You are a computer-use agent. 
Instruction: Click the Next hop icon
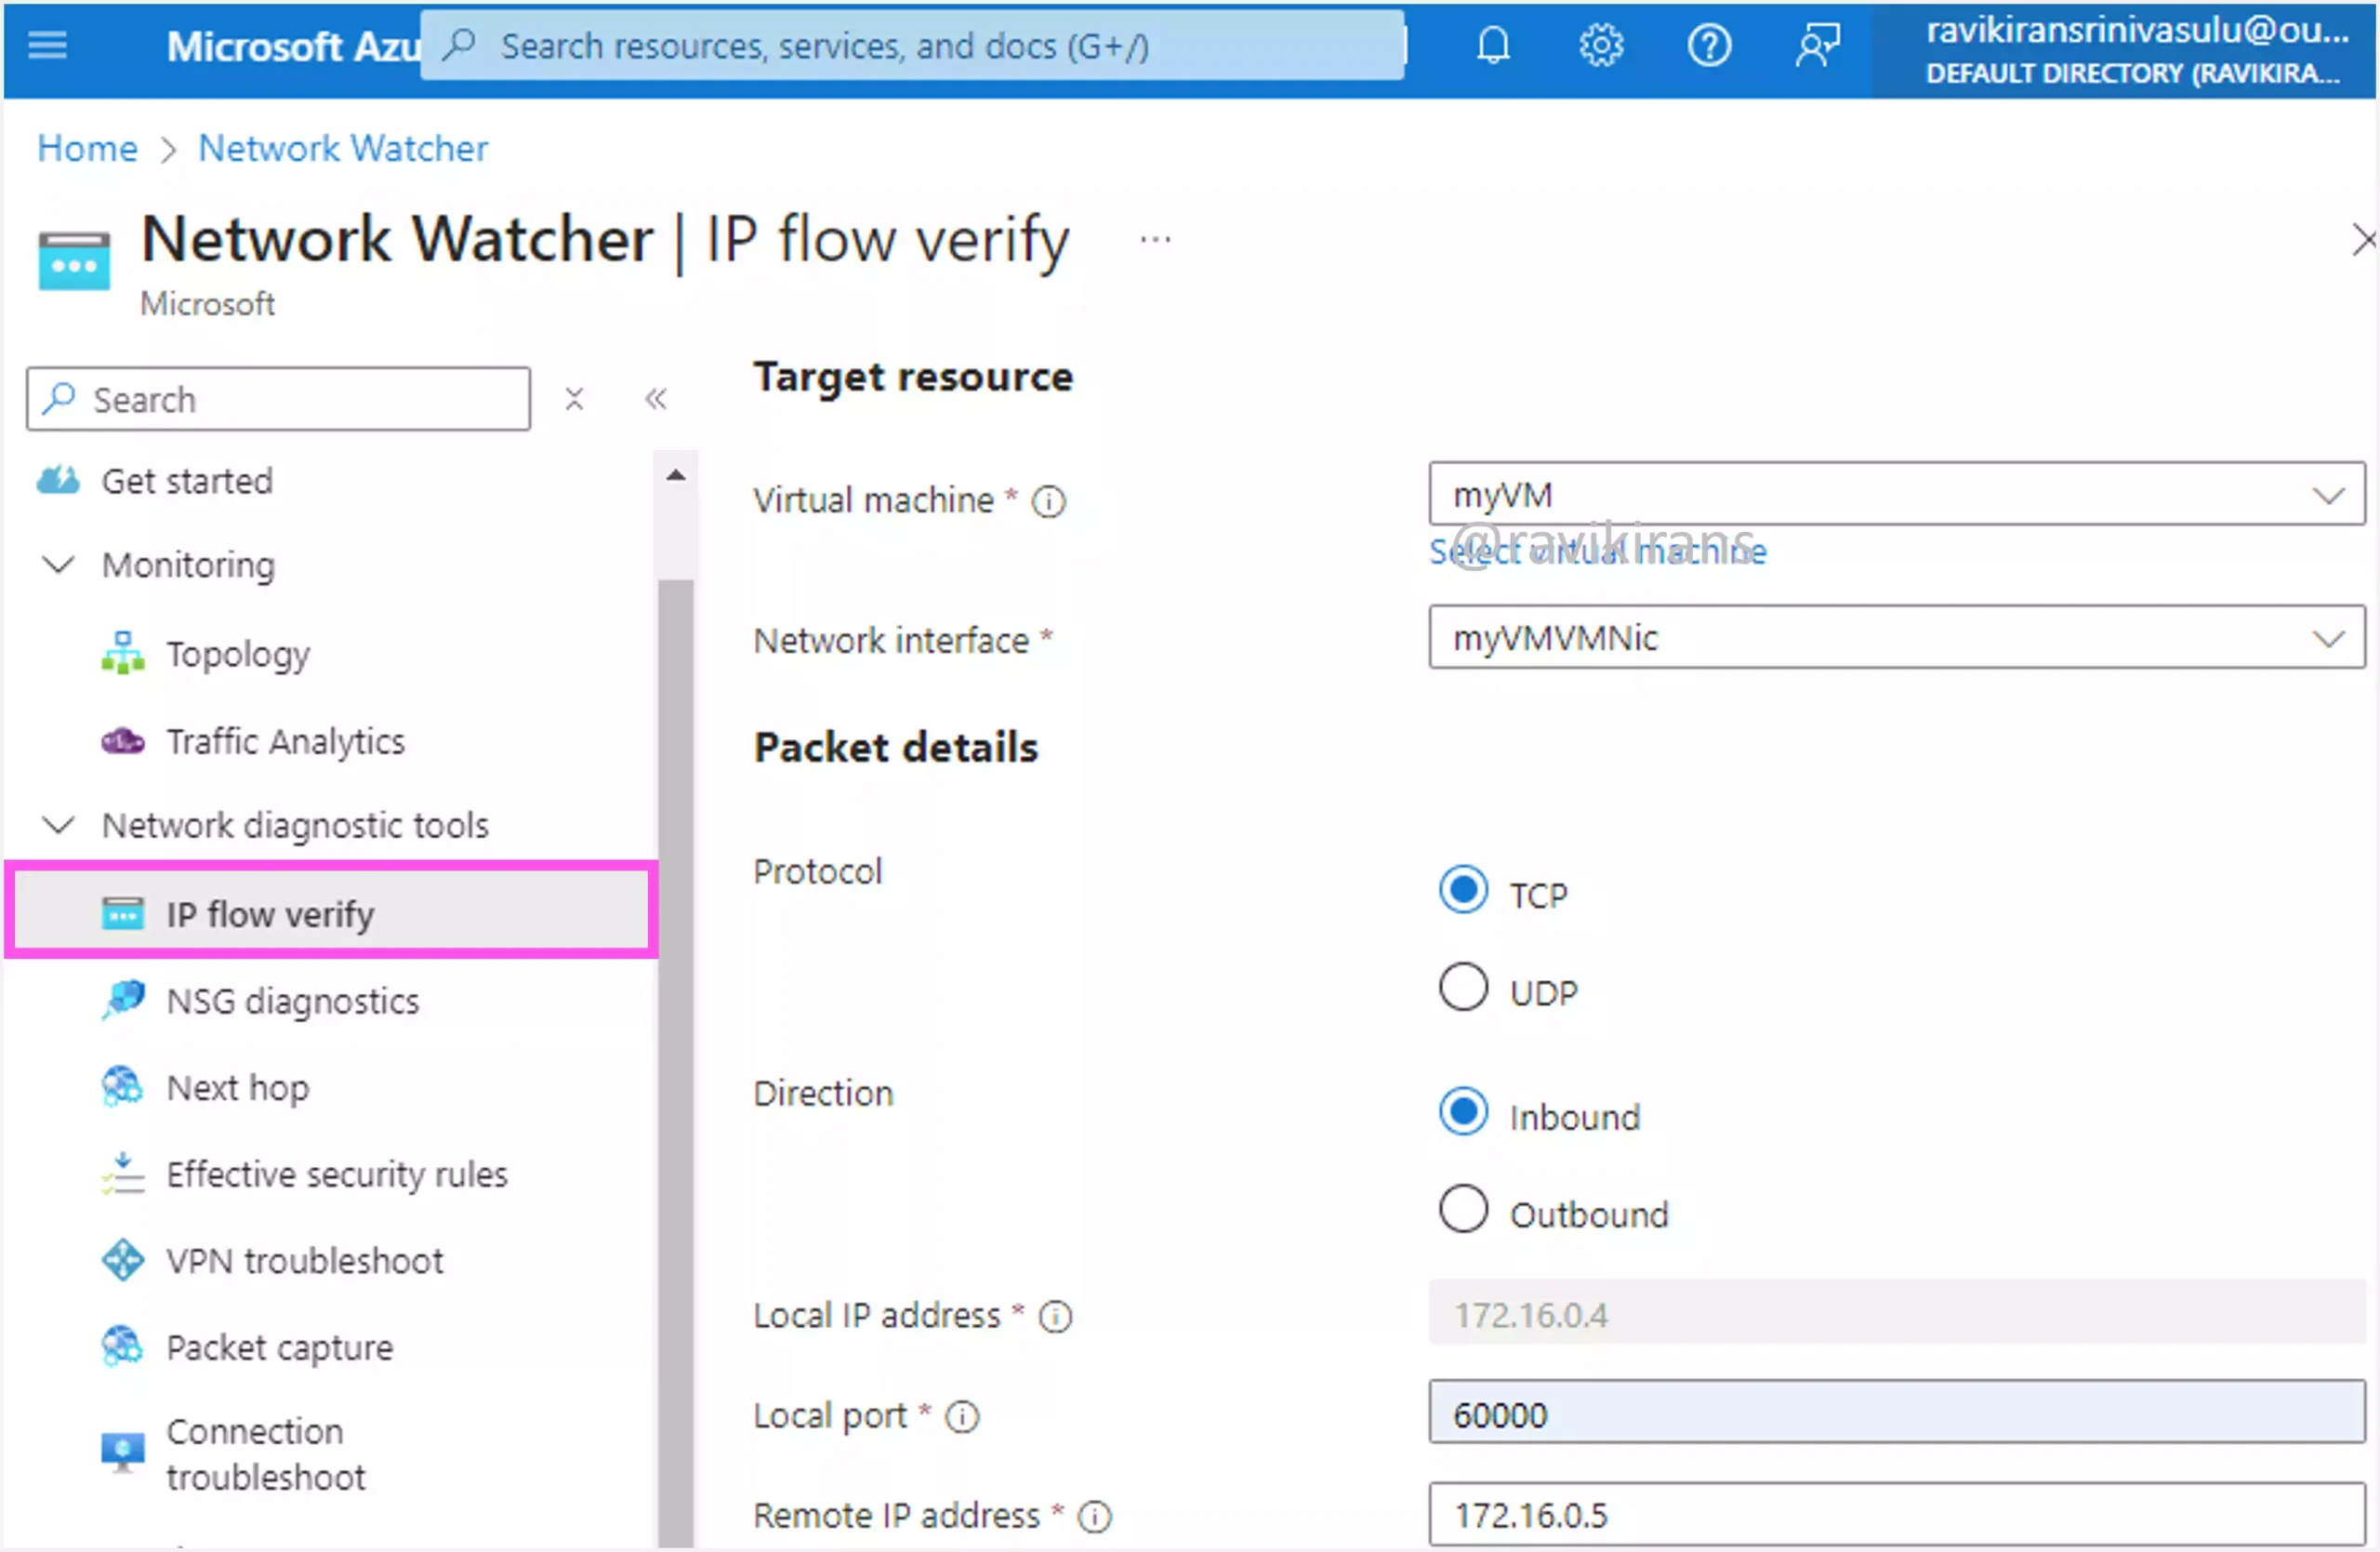coord(123,1087)
